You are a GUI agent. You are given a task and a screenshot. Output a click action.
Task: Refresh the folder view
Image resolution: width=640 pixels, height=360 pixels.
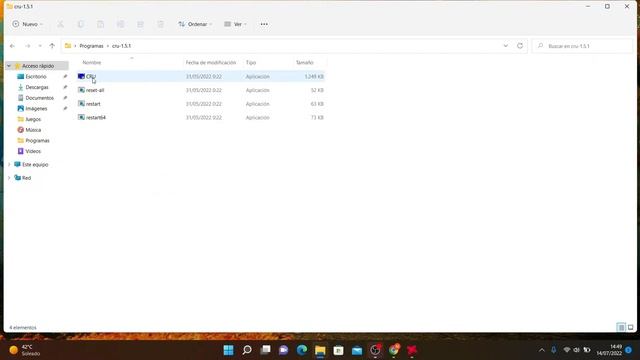point(520,46)
